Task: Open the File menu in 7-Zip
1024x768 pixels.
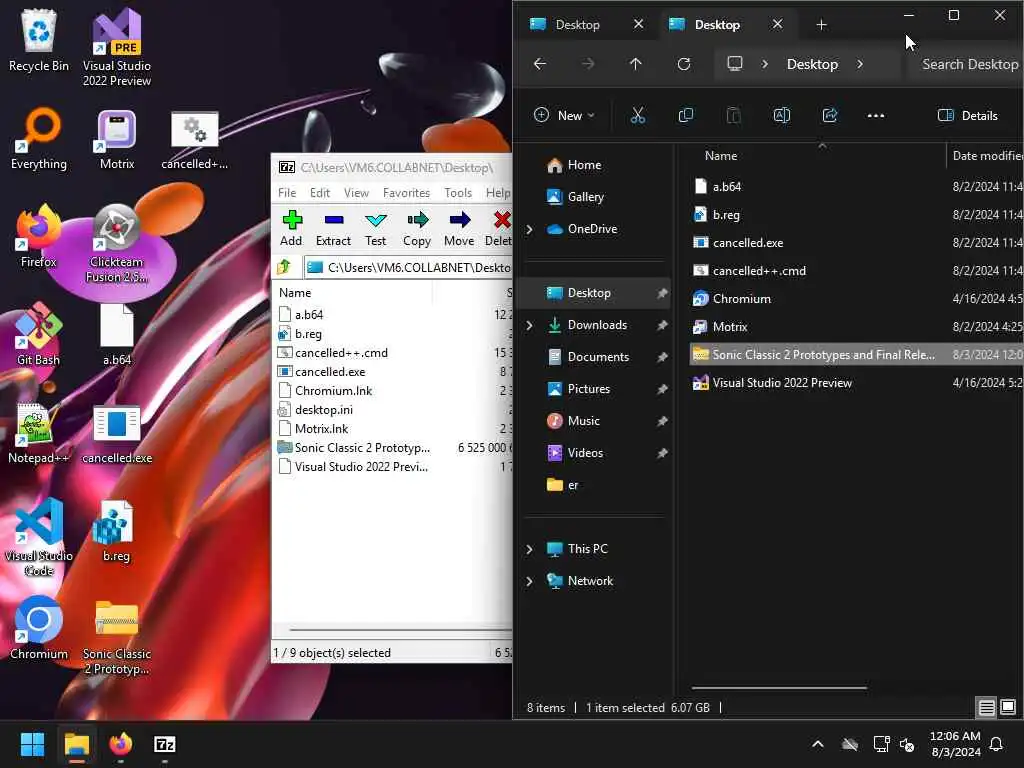Action: coord(287,193)
